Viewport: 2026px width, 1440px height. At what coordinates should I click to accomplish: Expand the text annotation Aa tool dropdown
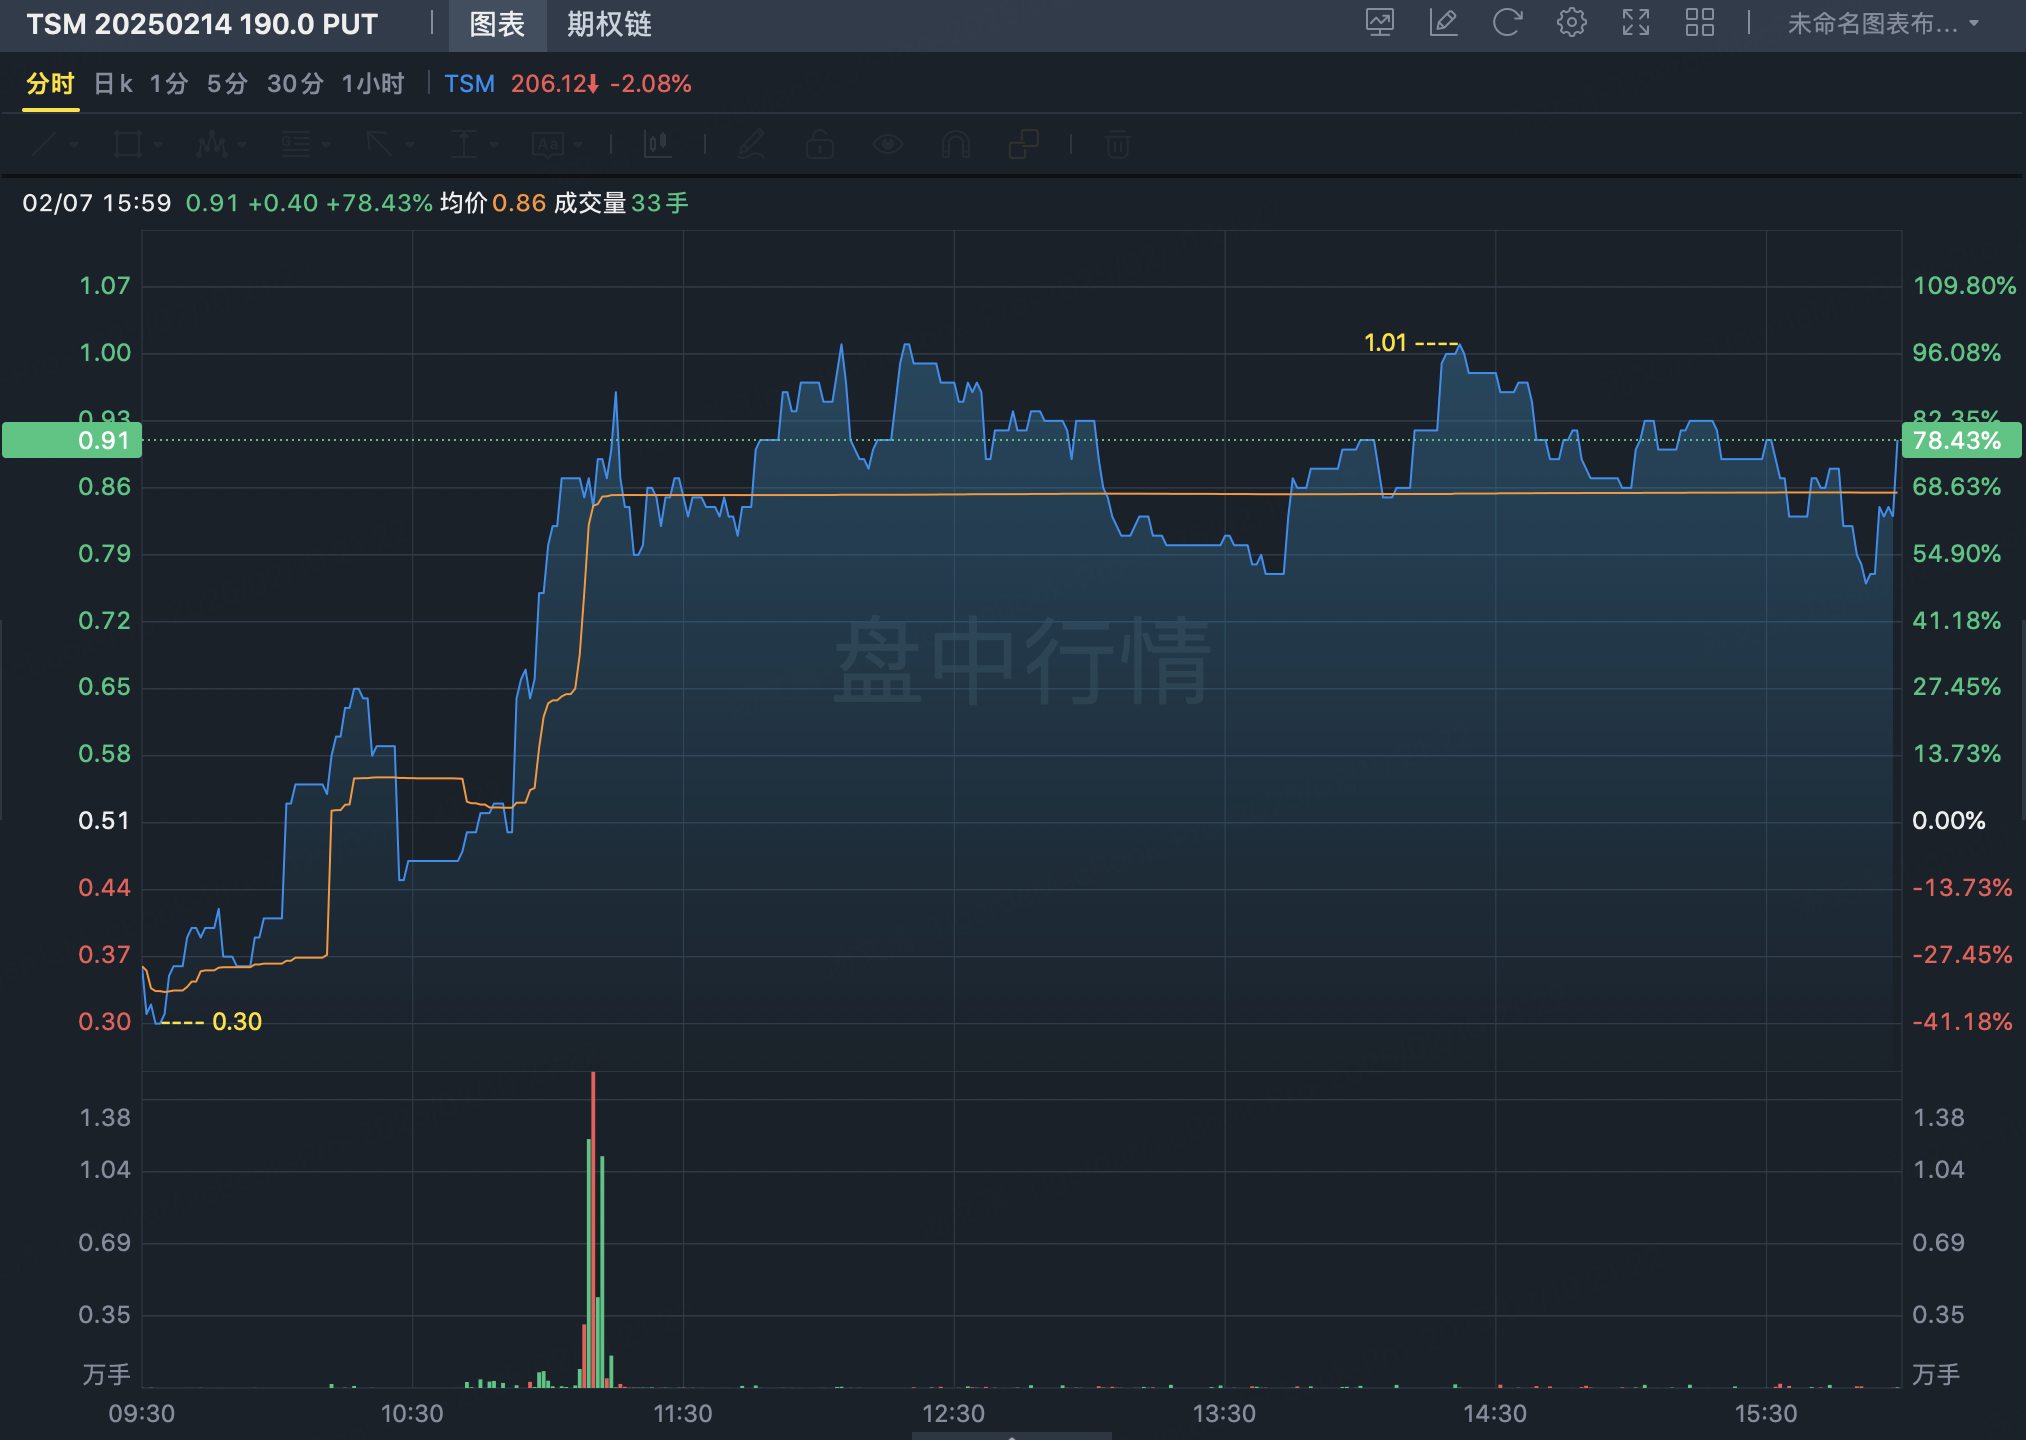(578, 145)
